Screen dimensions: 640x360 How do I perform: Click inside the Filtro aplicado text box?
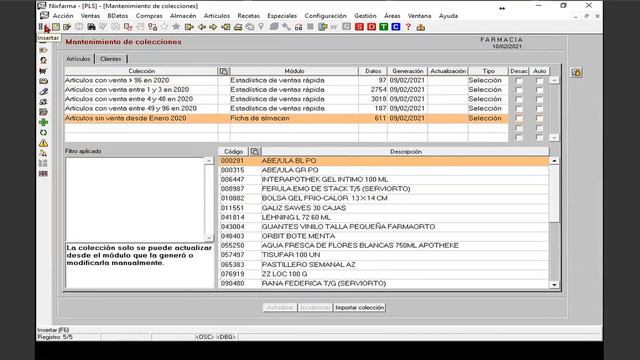coord(135,199)
